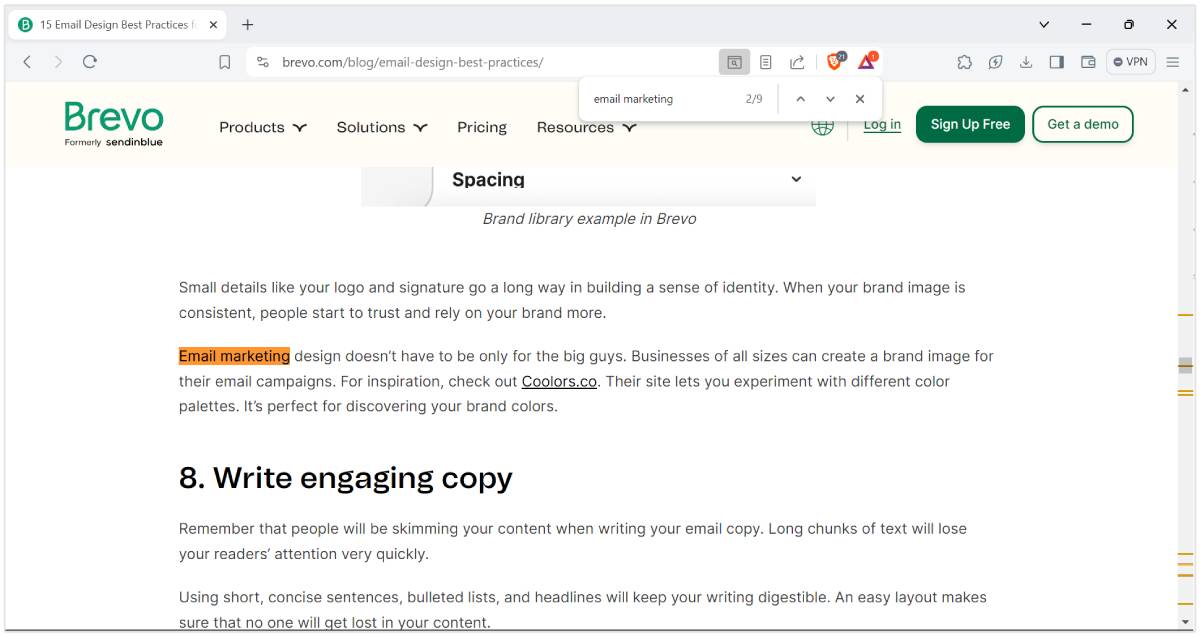The width and height of the screenshot is (1200, 637).
Task: Click the Sign Up Free button
Action: (970, 124)
